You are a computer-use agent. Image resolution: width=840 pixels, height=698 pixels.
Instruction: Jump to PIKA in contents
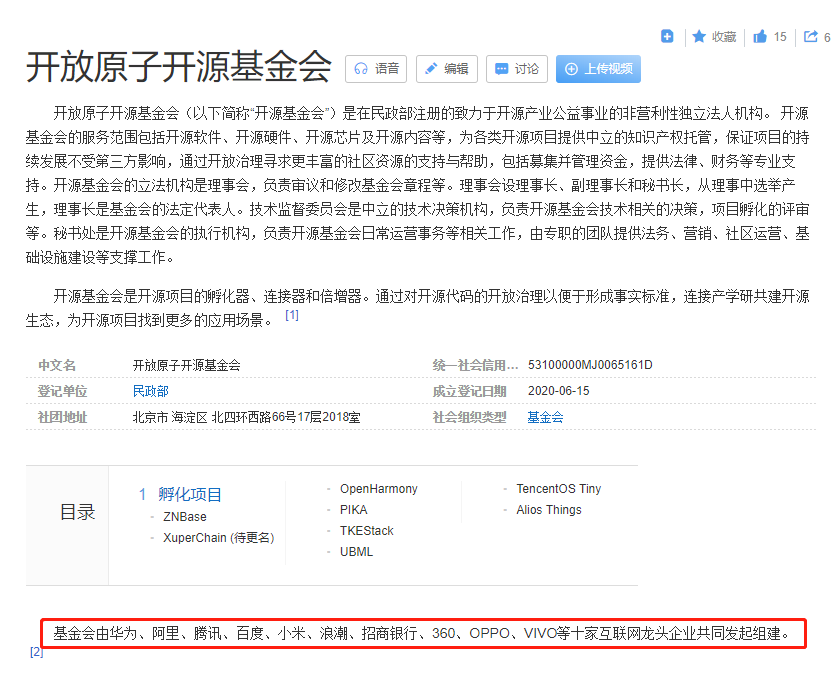point(354,509)
